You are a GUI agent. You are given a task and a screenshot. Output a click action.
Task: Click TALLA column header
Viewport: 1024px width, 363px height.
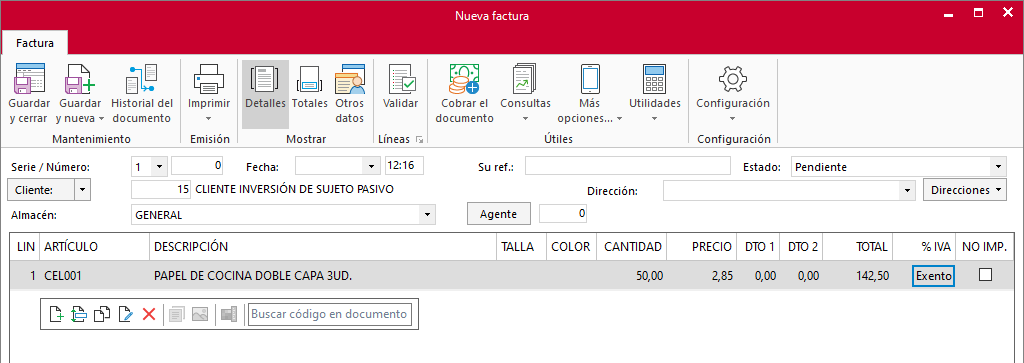tap(522, 247)
